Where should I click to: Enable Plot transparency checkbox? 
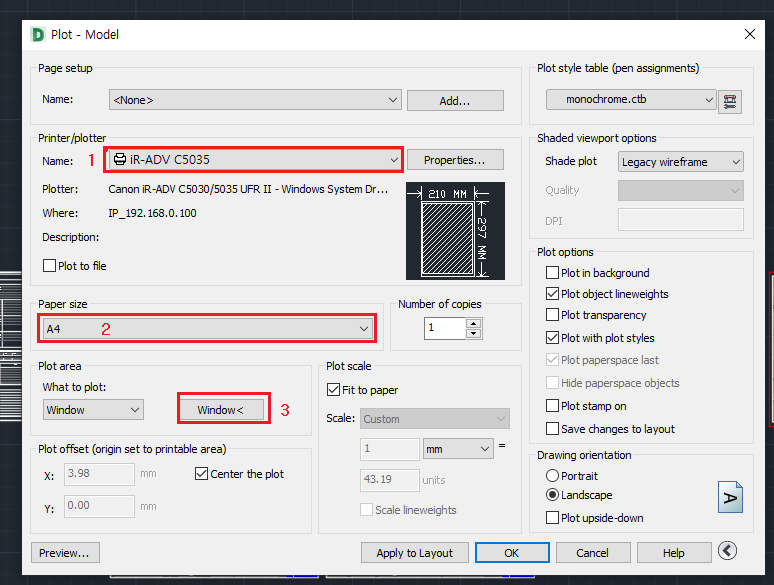tap(552, 314)
